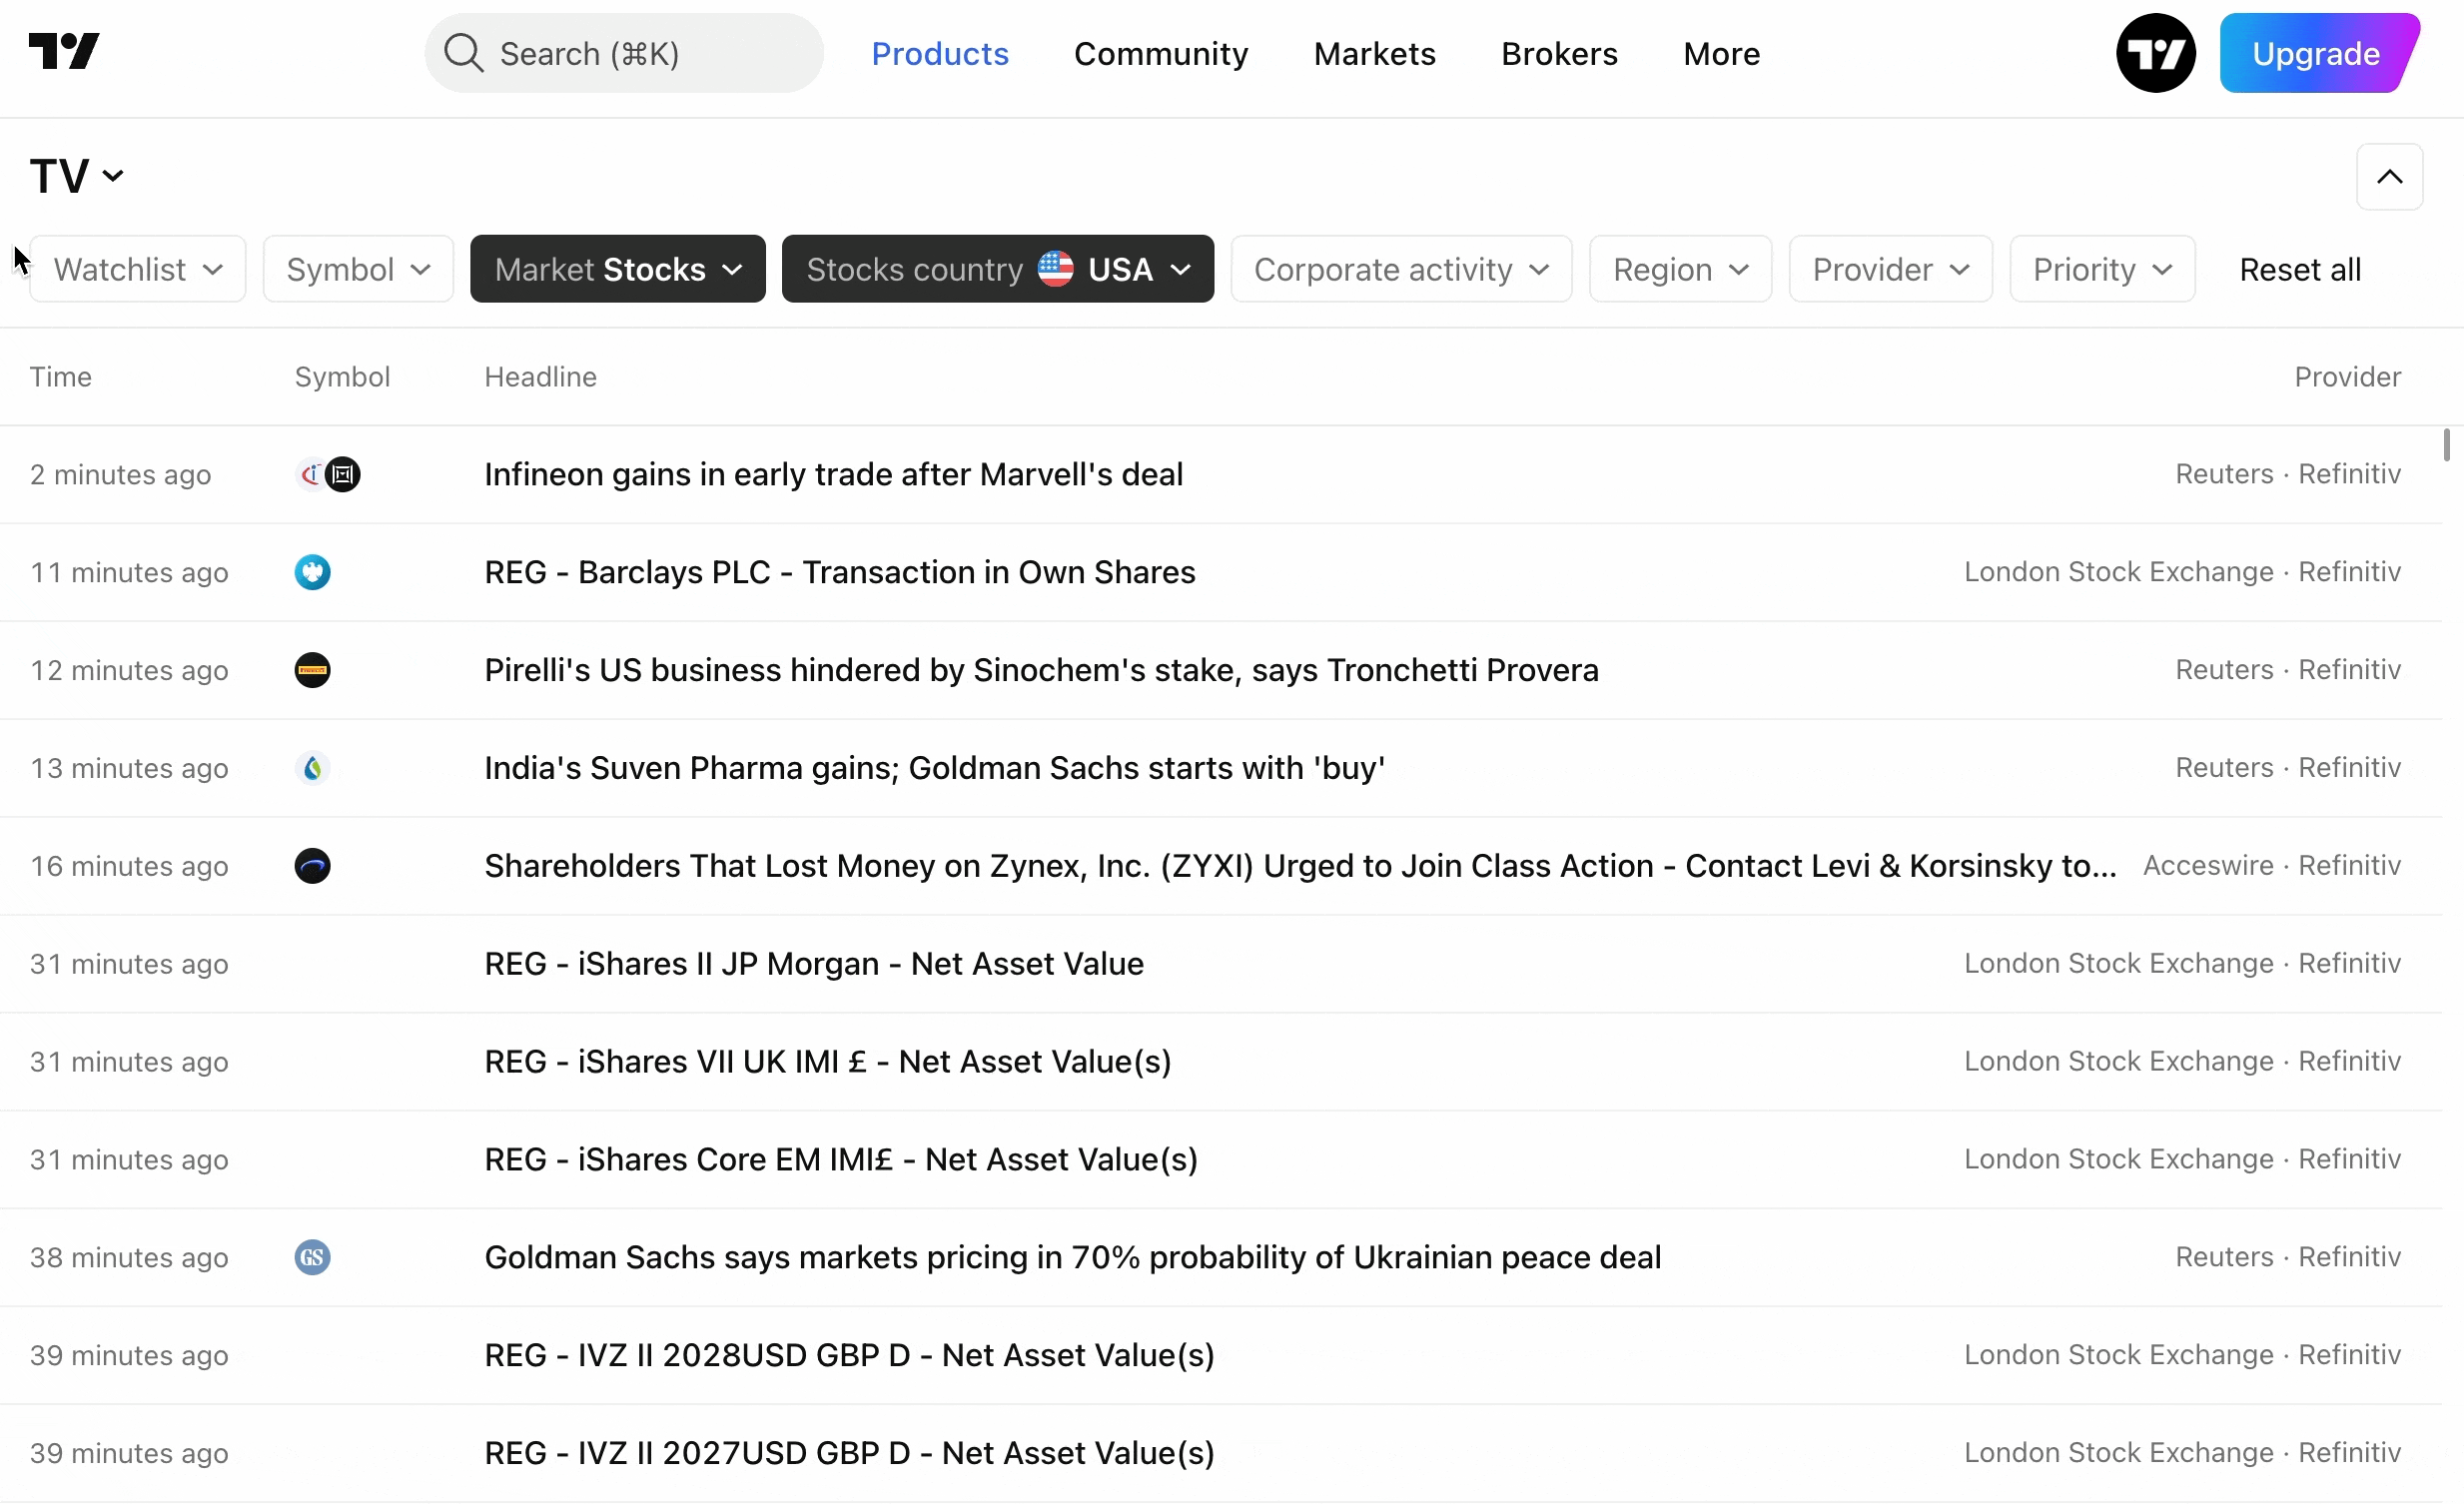Click the Goldman Sachs GS symbol icon
The width and height of the screenshot is (2464, 1504).
(x=312, y=1257)
